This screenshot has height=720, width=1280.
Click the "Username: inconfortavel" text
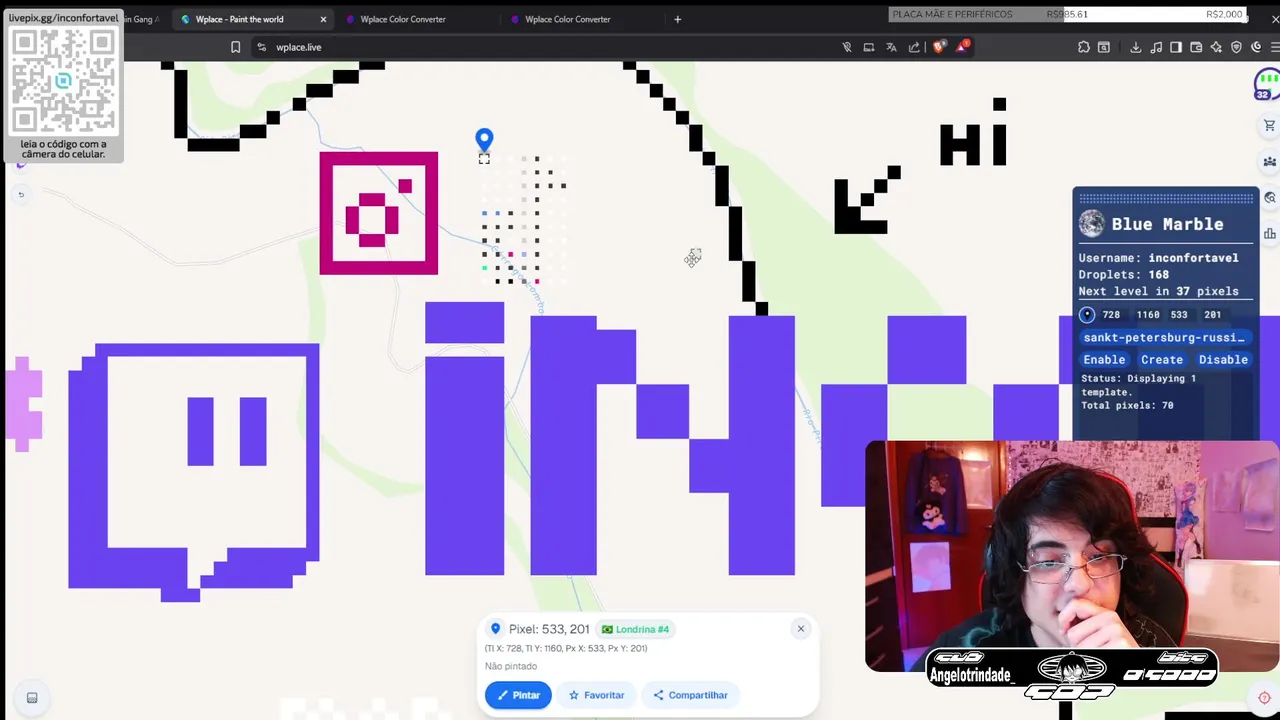[x=1158, y=257]
